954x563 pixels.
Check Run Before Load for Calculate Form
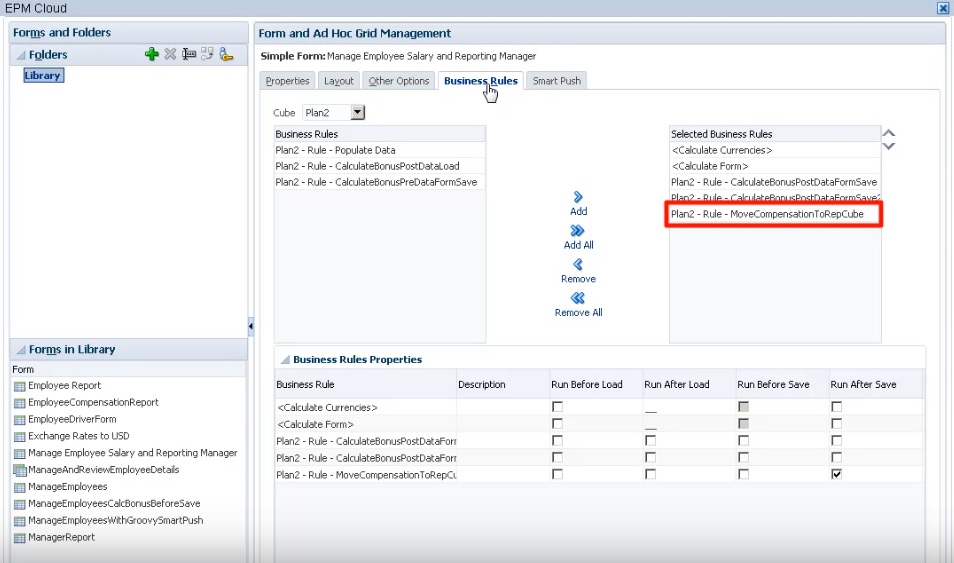[557, 424]
